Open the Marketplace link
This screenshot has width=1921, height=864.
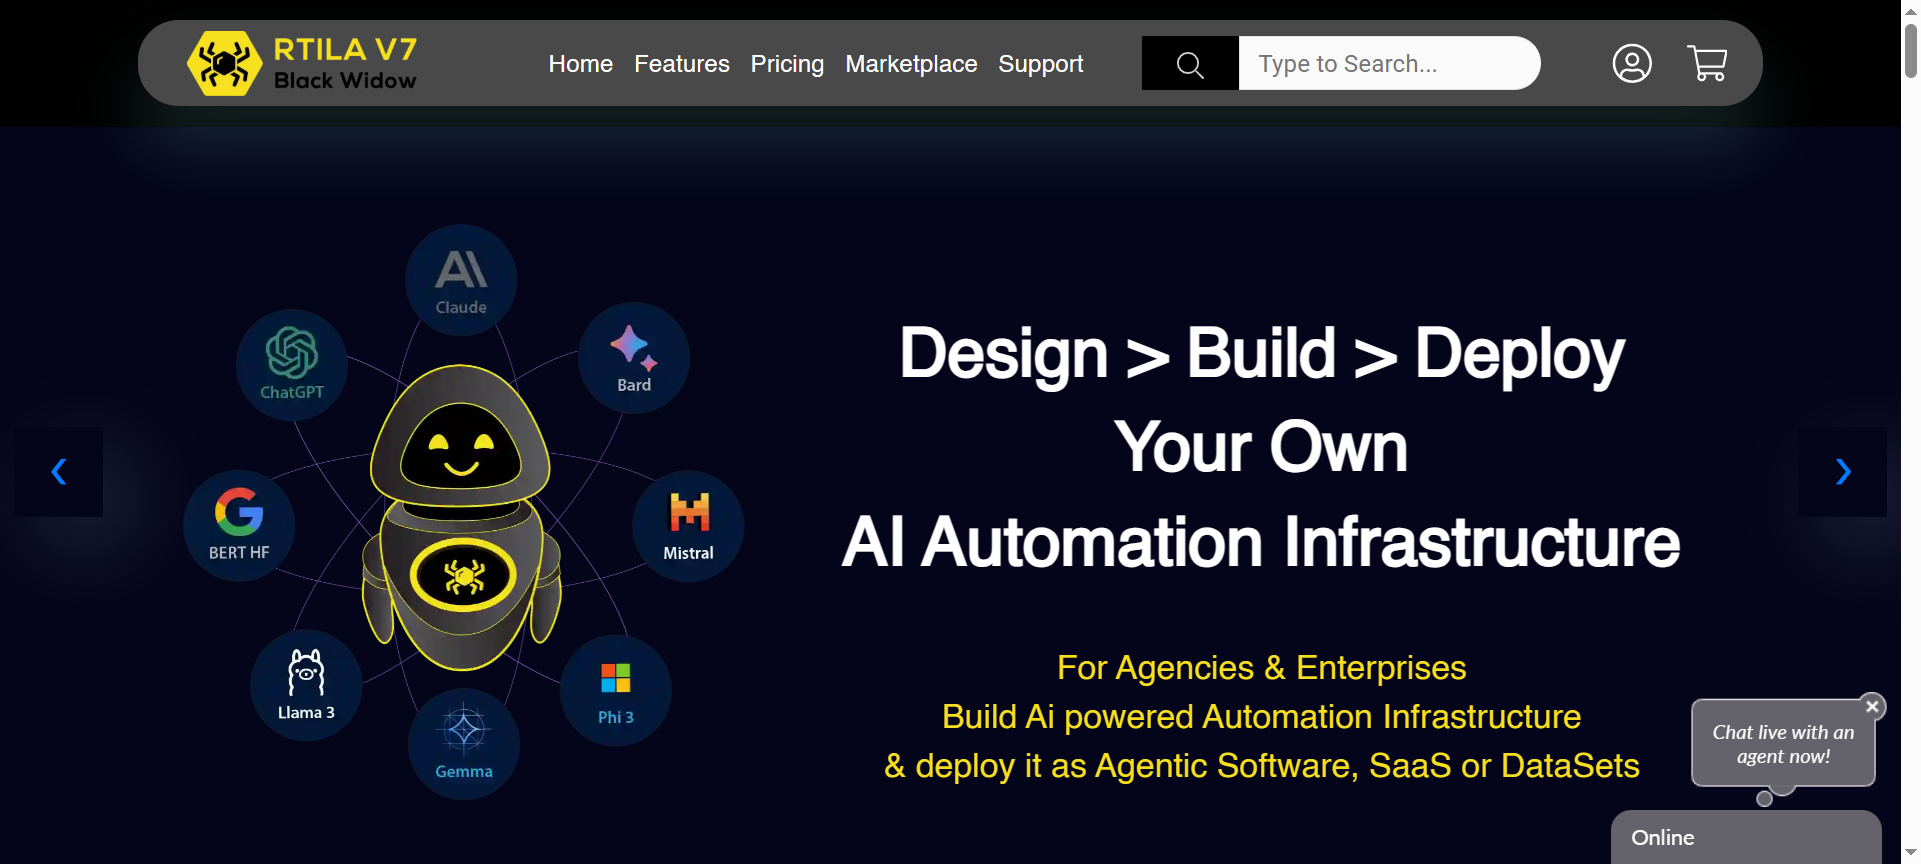911,64
